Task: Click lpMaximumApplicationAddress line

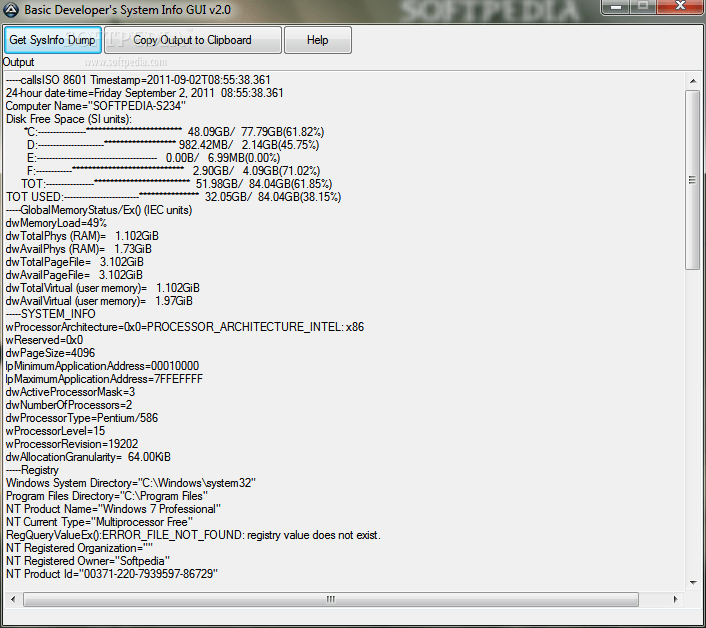Action: [x=104, y=379]
